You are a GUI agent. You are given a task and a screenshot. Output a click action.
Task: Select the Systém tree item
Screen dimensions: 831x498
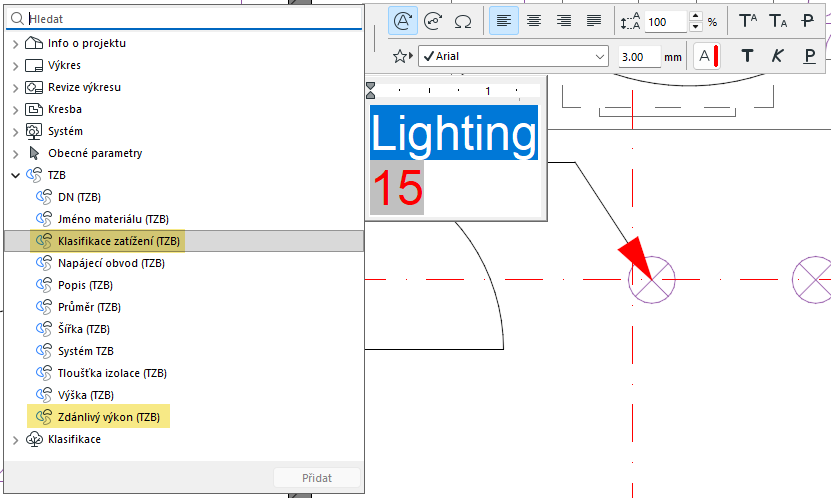point(65,131)
